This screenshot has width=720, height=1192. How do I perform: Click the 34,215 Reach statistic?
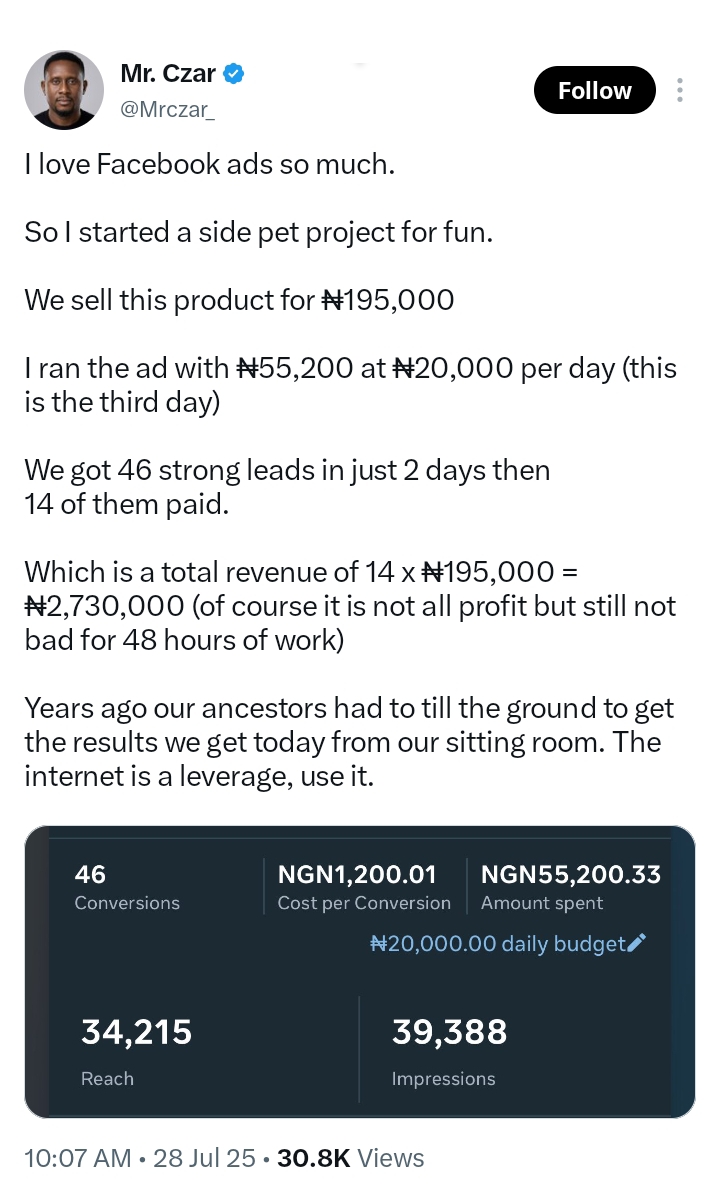coord(136,1051)
